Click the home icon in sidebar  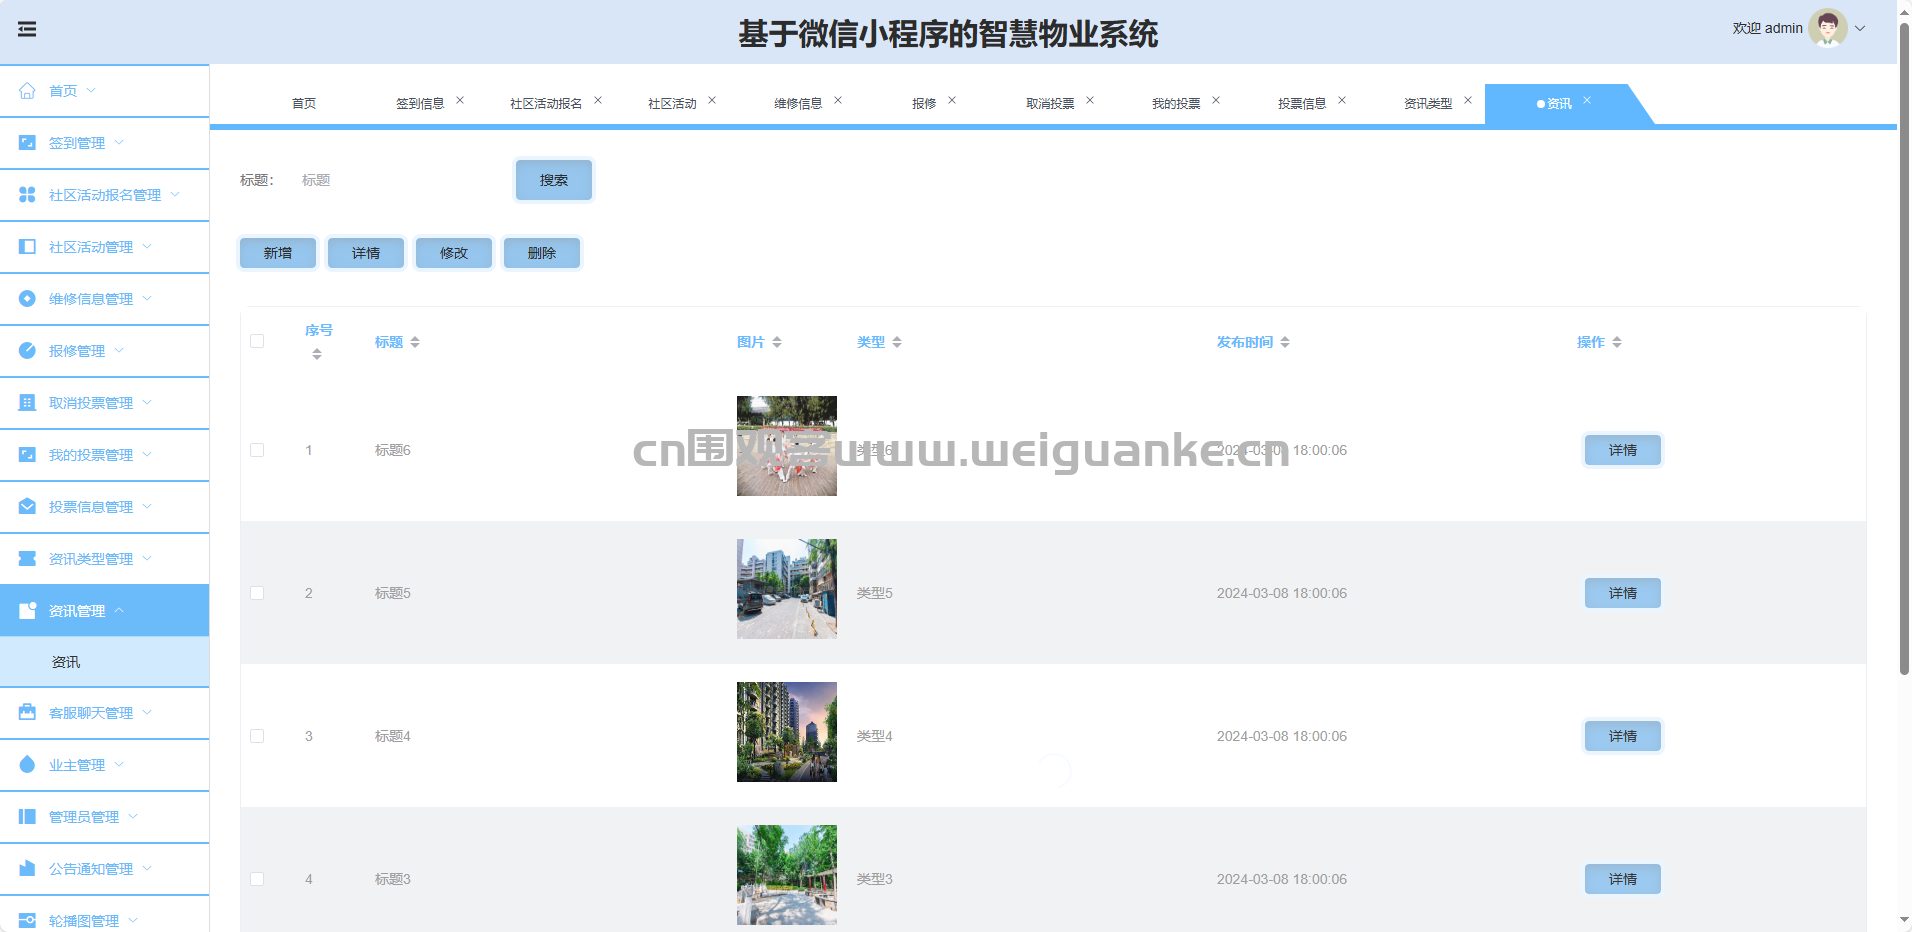[x=27, y=91]
